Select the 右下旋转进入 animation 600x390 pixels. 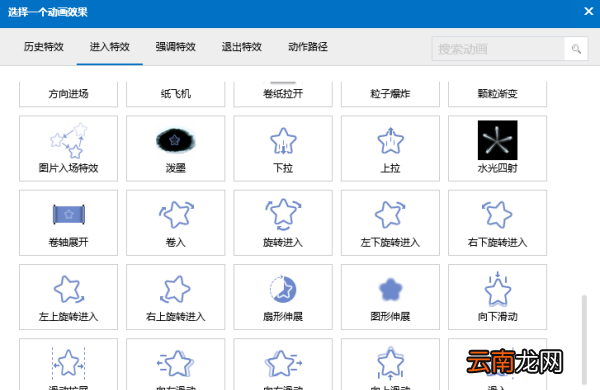pyautogui.click(x=497, y=223)
